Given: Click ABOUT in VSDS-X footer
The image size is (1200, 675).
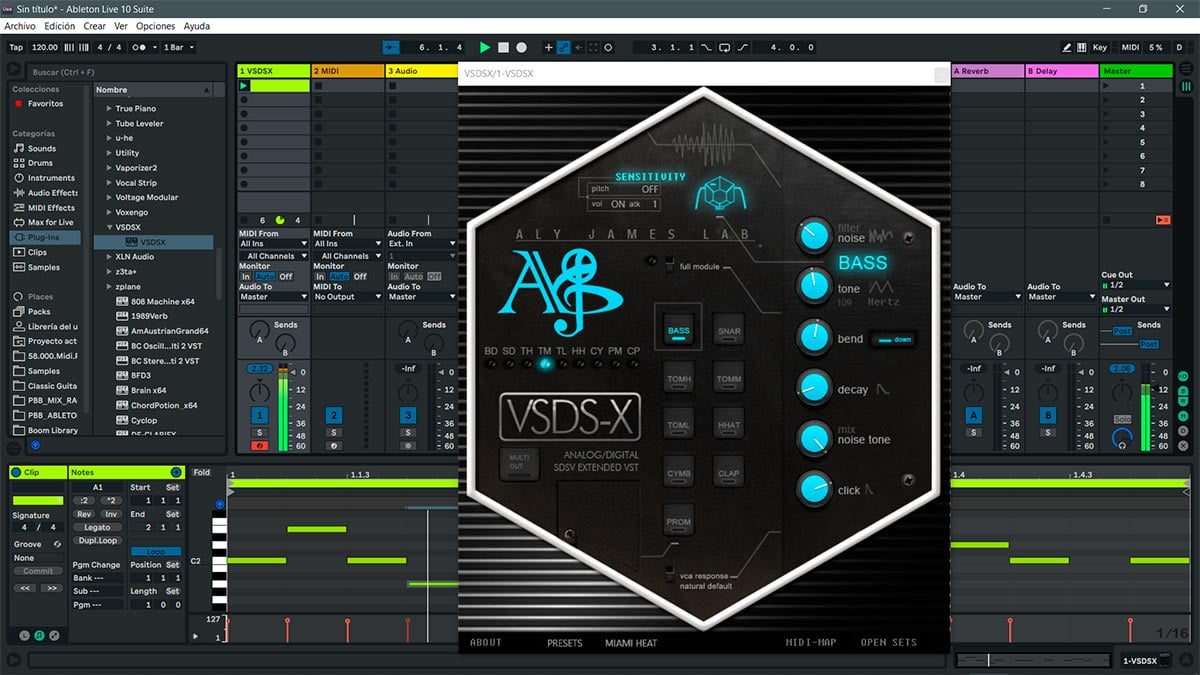Looking at the screenshot, I should tap(486, 643).
